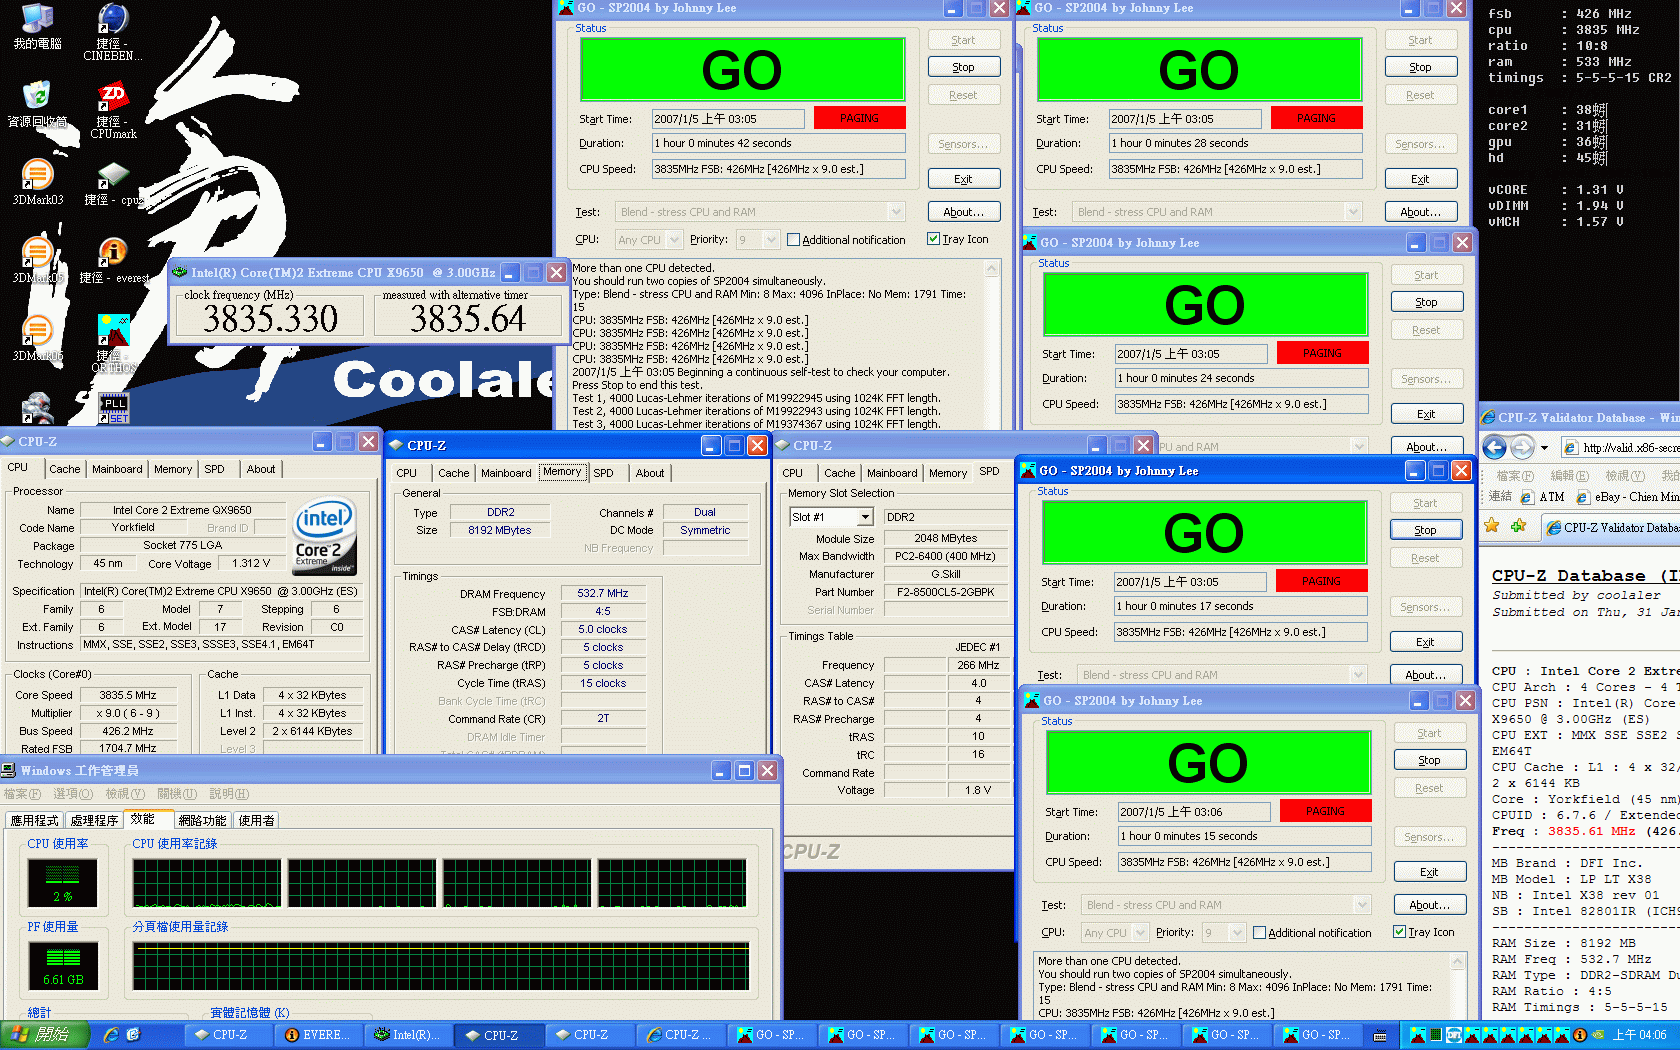Click the system tray clock 上午 04:06
1680x1050 pixels.
1639,1035
